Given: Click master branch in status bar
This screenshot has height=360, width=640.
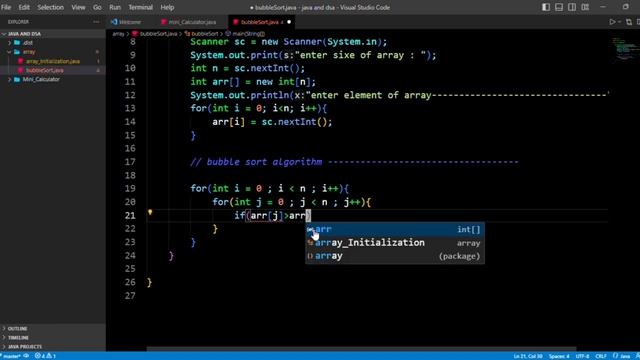Looking at the screenshot, I should (11, 356).
